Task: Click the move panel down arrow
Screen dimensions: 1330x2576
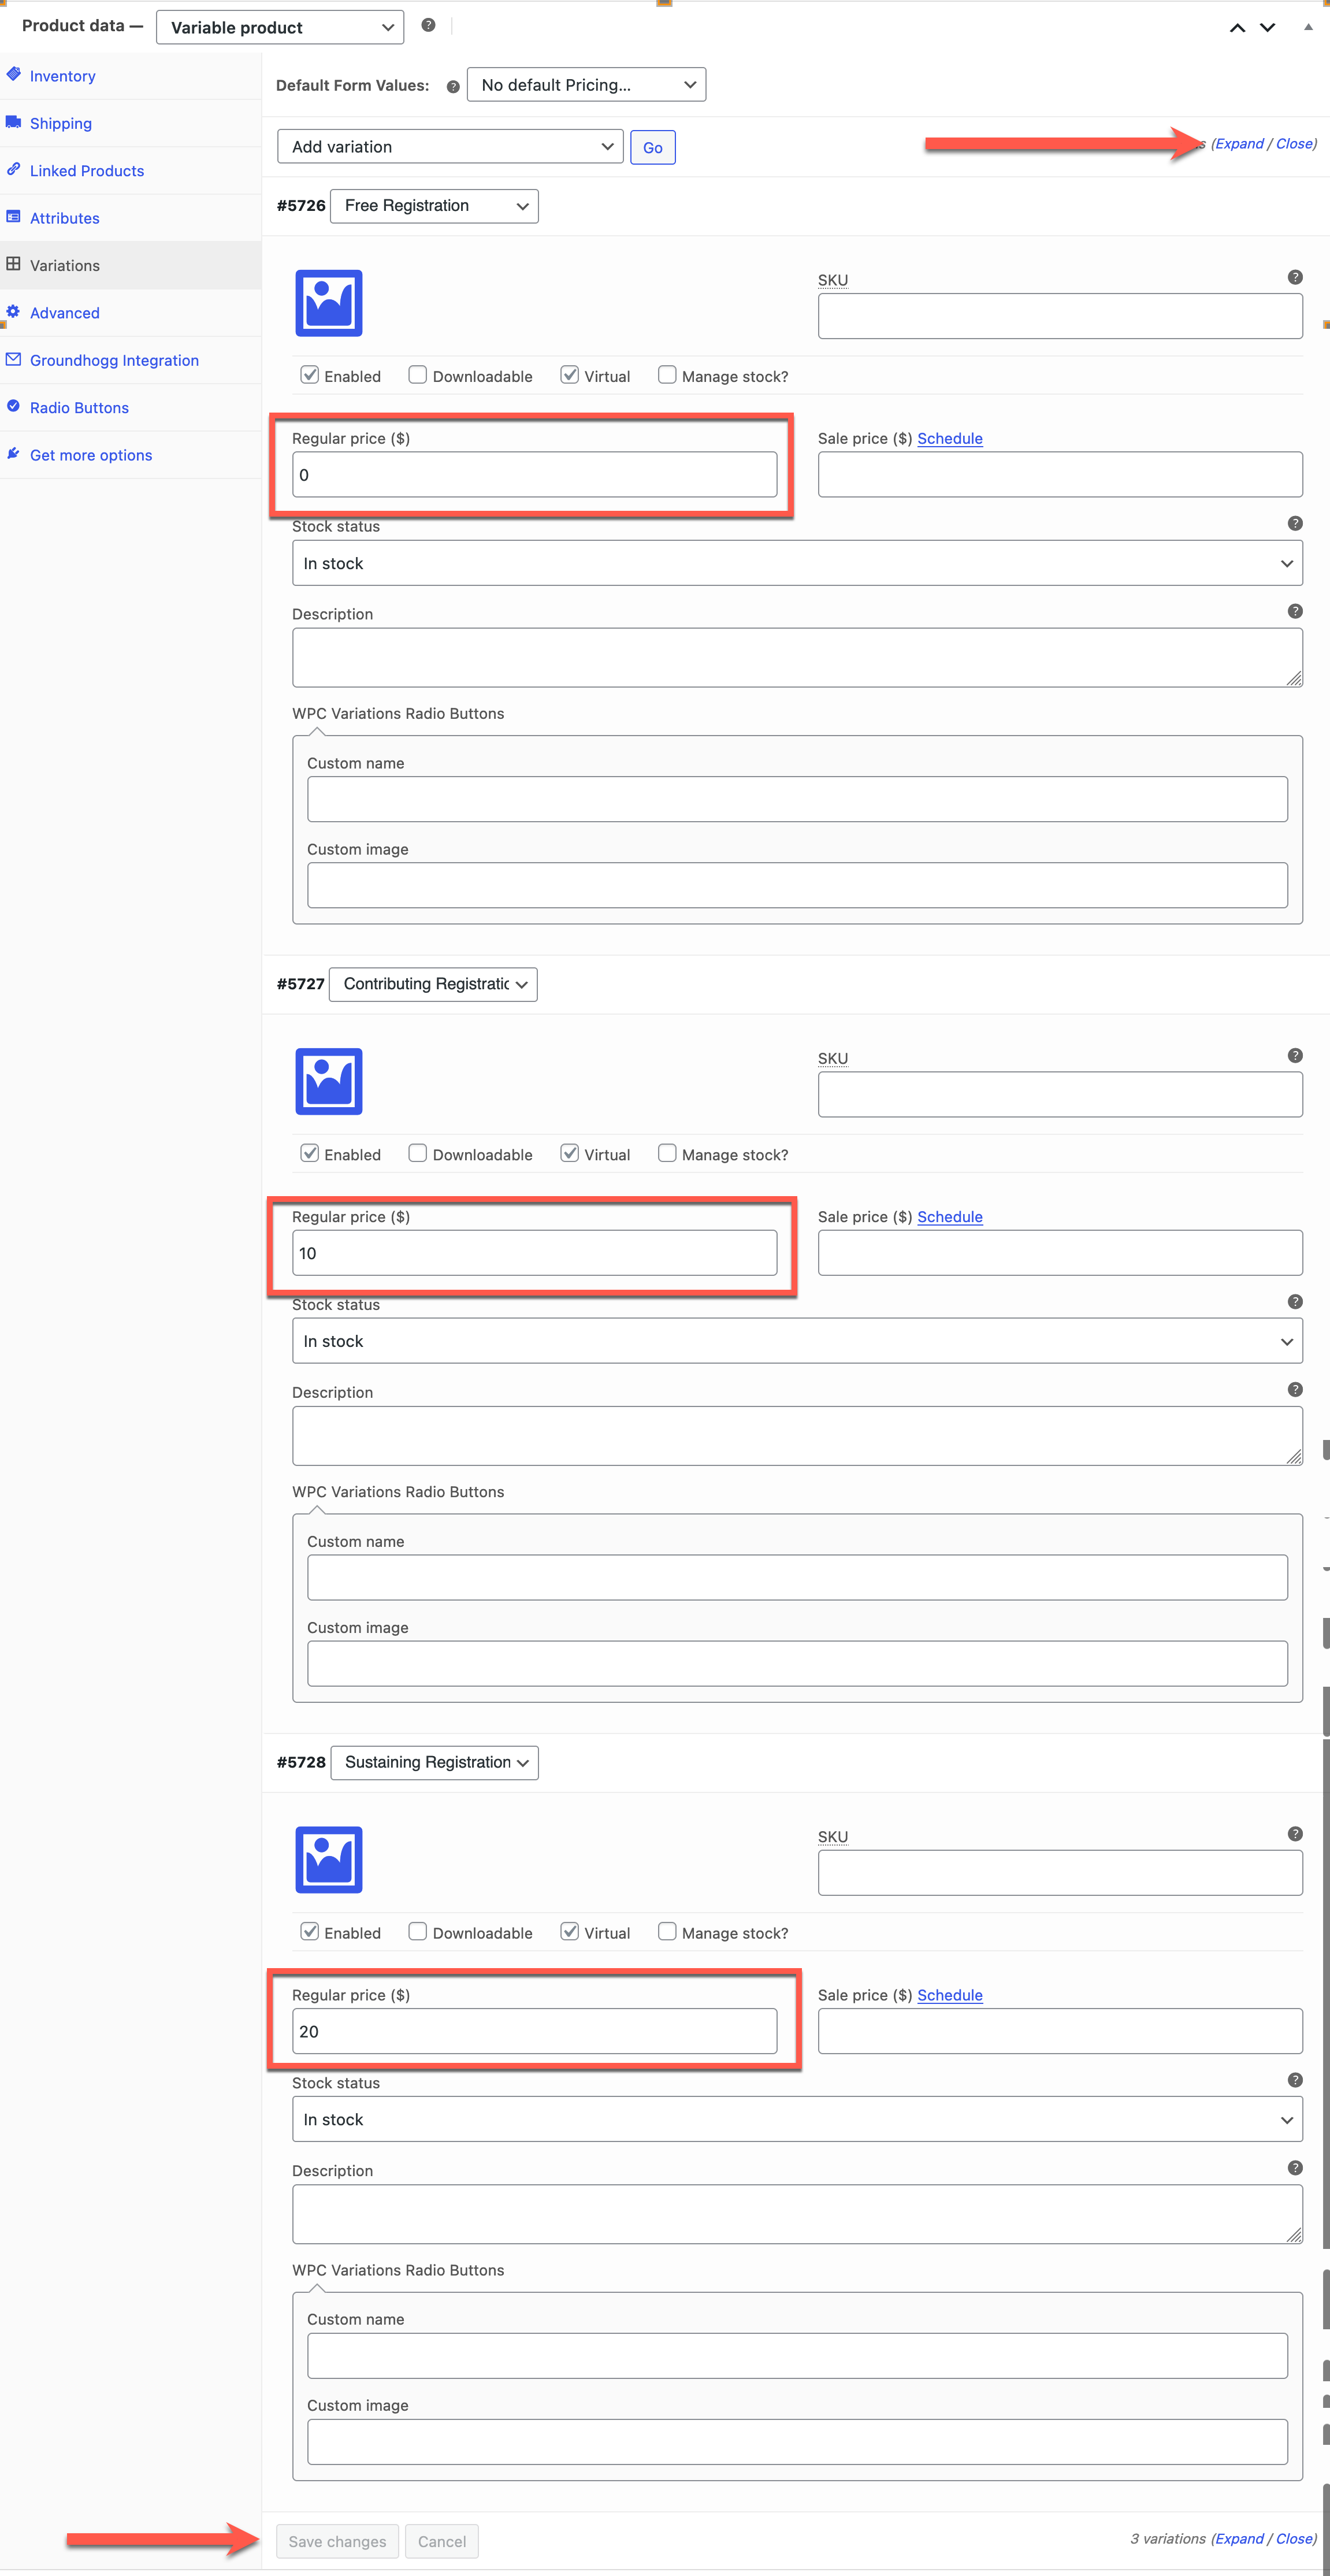Action: (1267, 28)
